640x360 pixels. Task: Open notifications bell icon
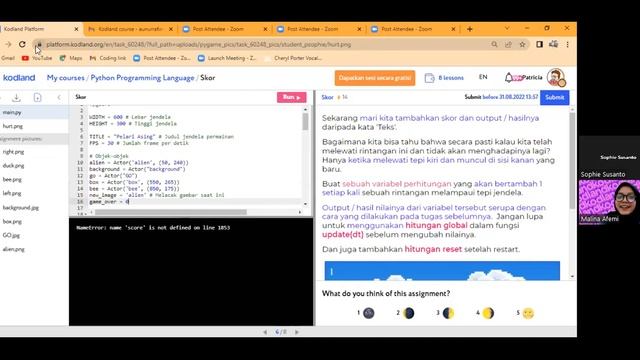[509, 77]
